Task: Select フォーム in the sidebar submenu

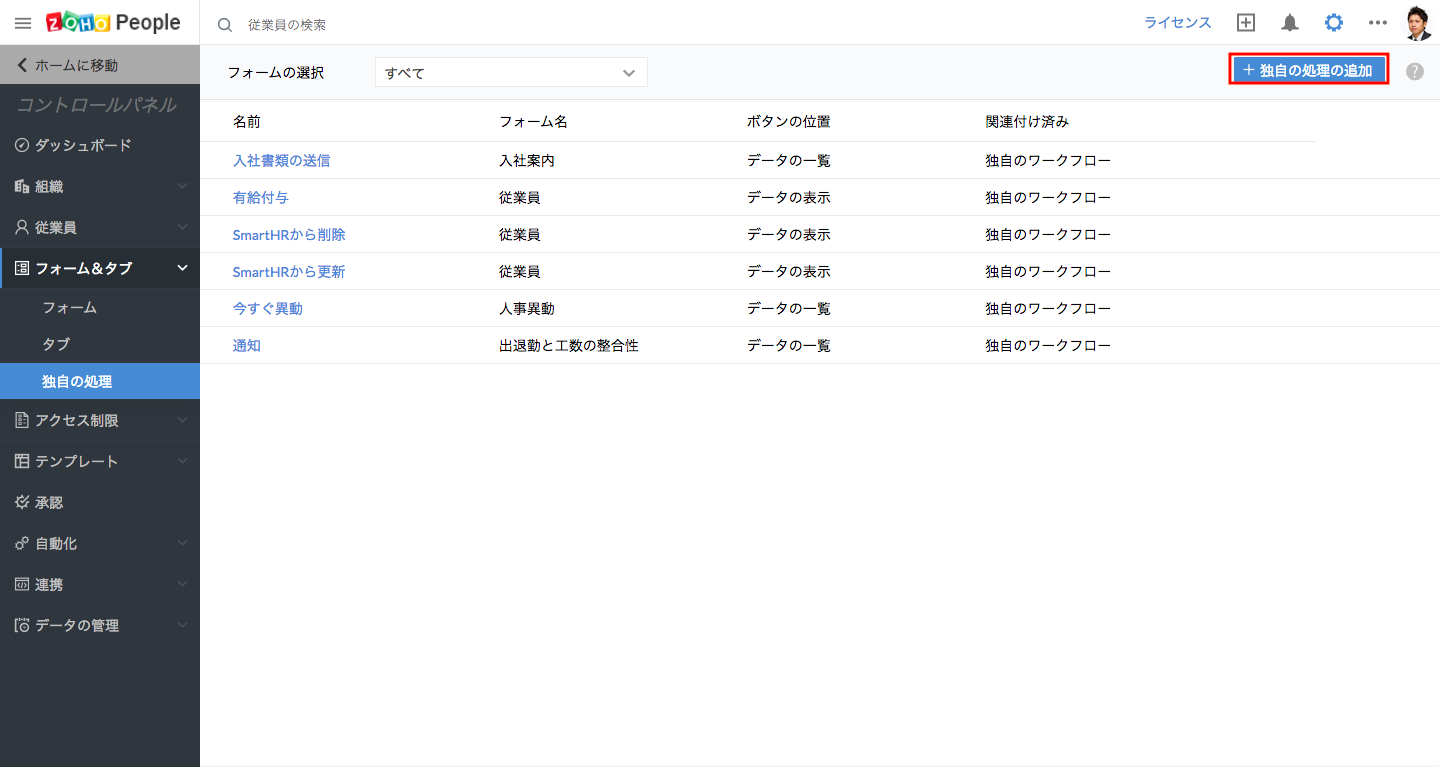Action: click(70, 308)
